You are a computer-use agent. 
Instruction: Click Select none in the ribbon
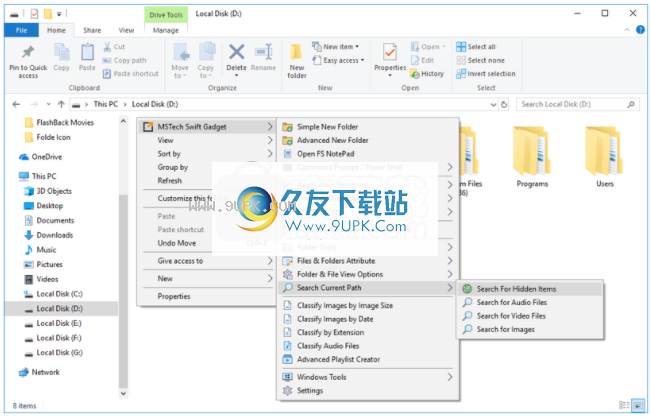click(x=480, y=60)
